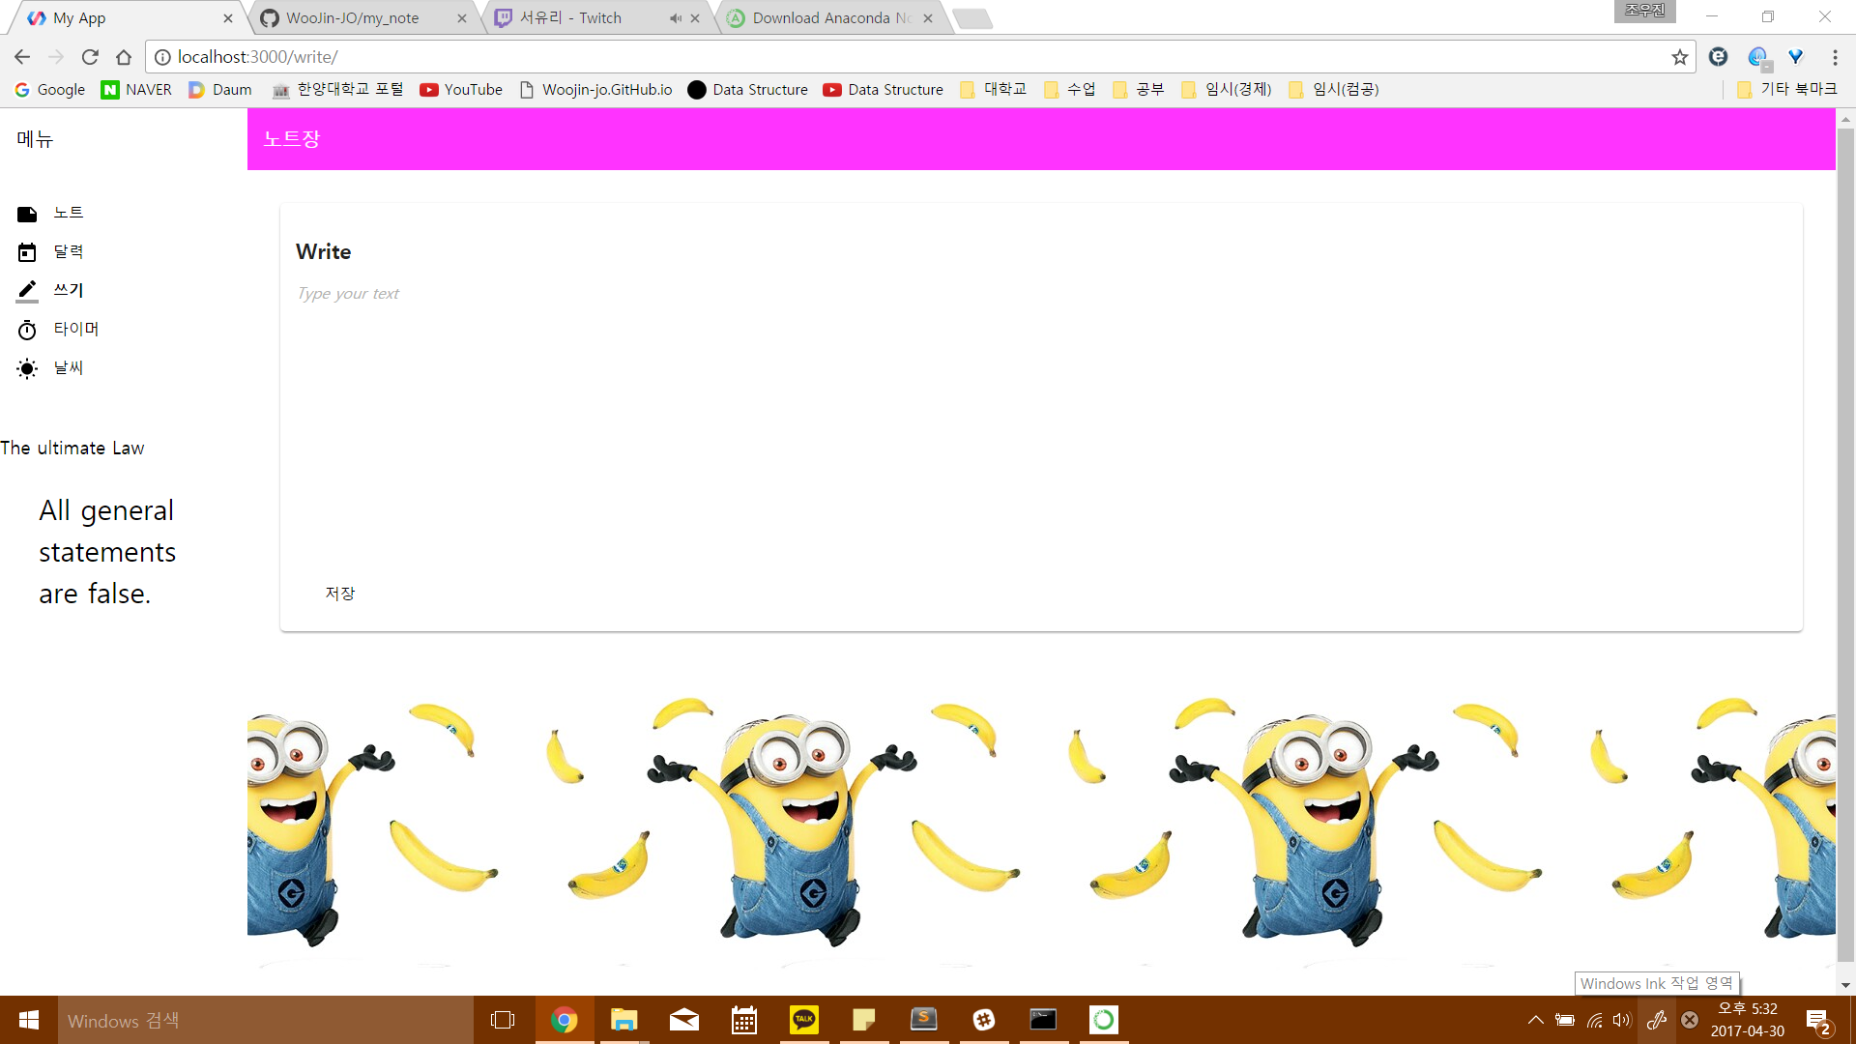Open the black-circle Data Structure bookmark

point(748,89)
